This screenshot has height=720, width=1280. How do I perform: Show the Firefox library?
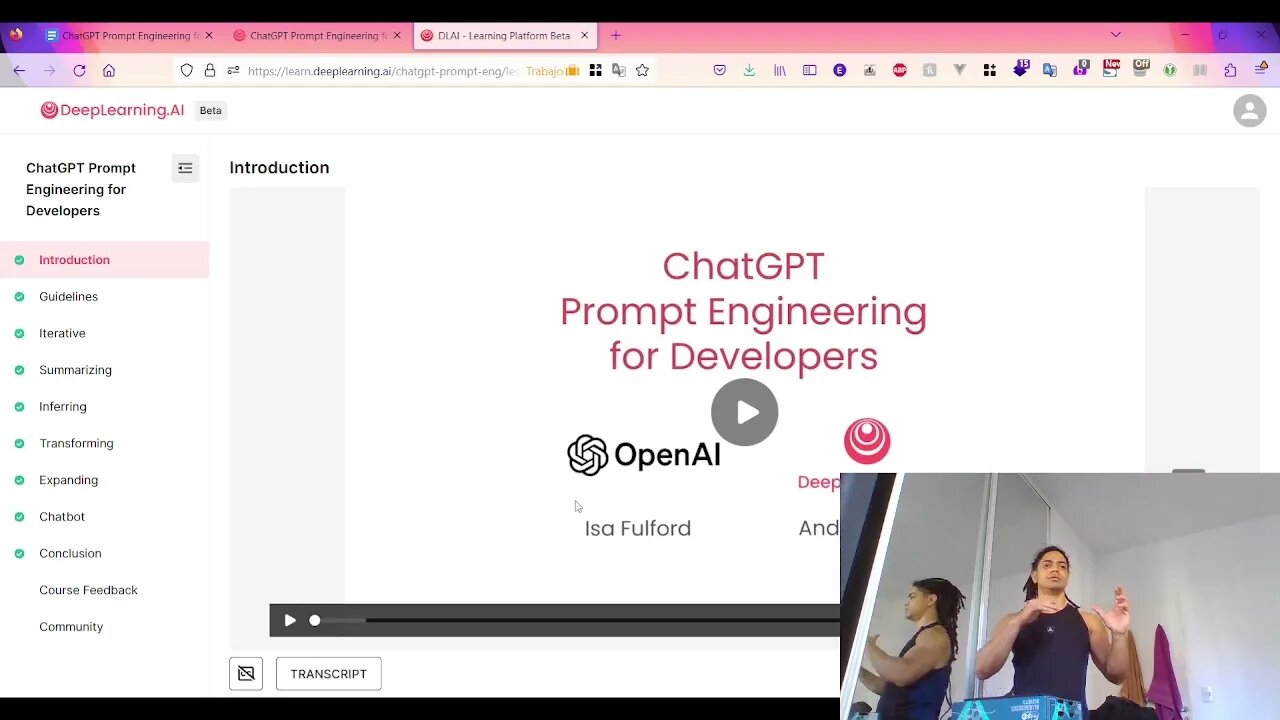point(780,70)
